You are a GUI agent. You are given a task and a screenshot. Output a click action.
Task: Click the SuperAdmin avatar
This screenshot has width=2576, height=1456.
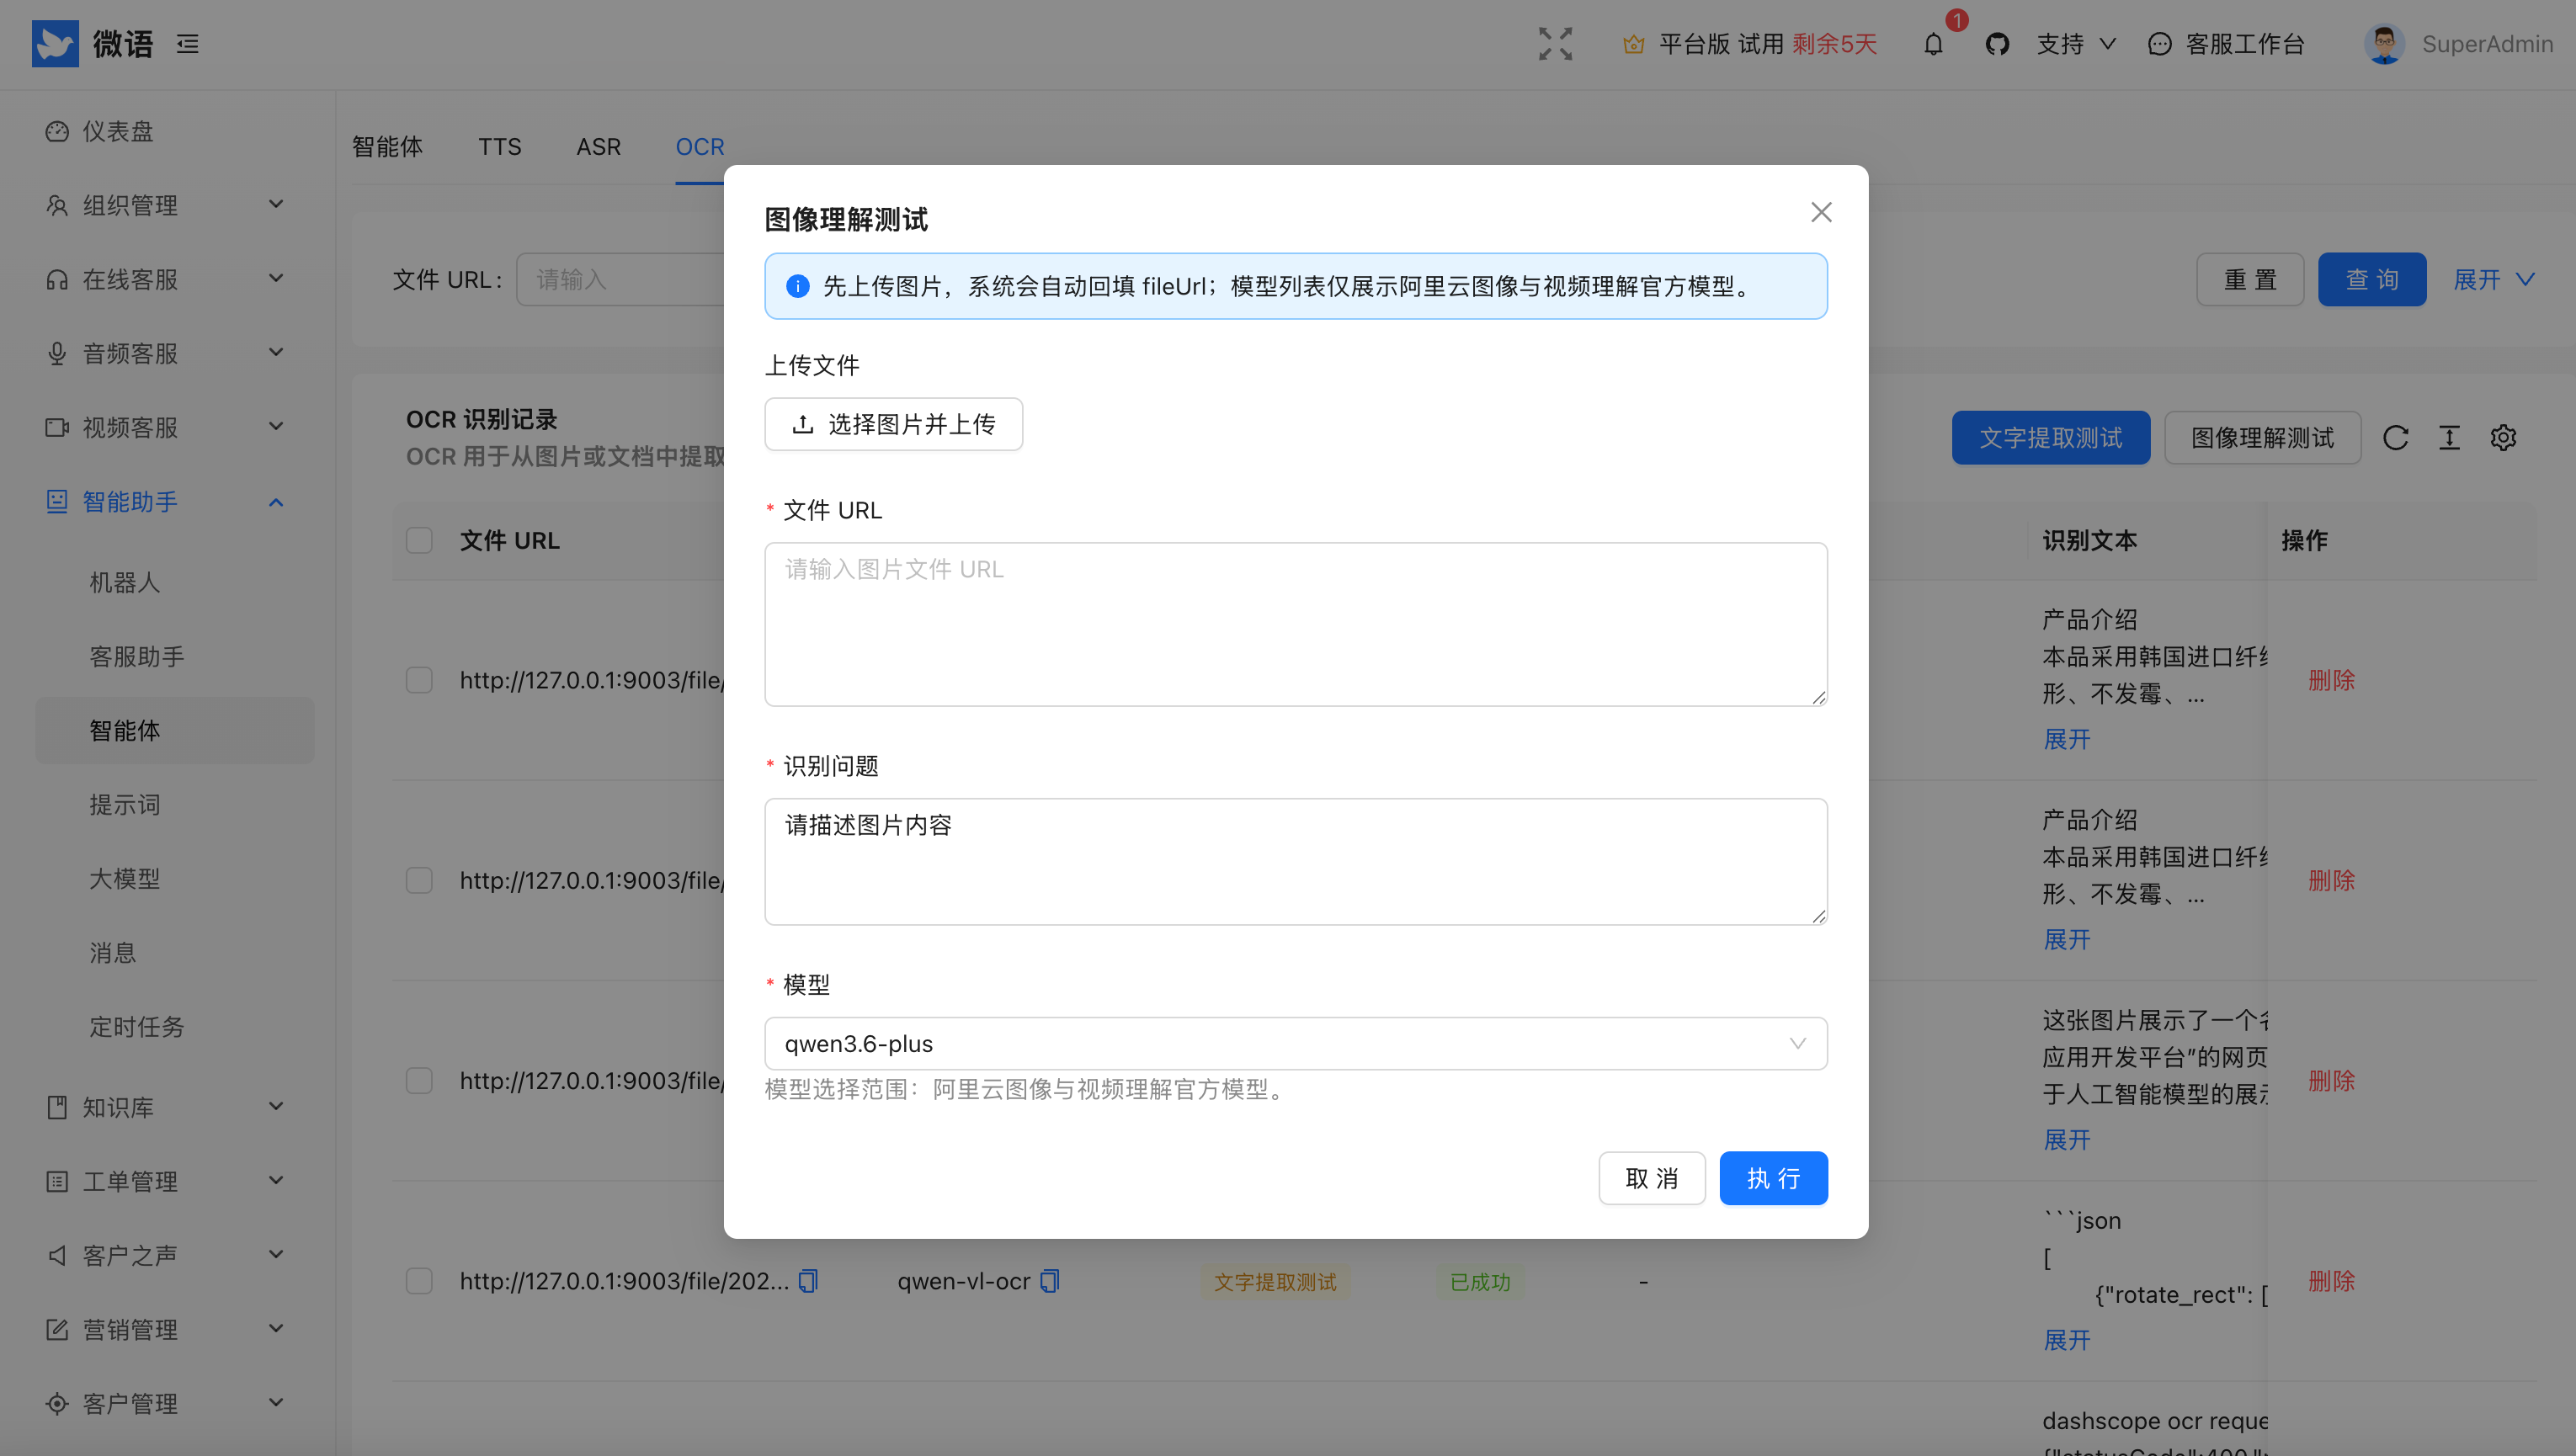[x=2384, y=44]
